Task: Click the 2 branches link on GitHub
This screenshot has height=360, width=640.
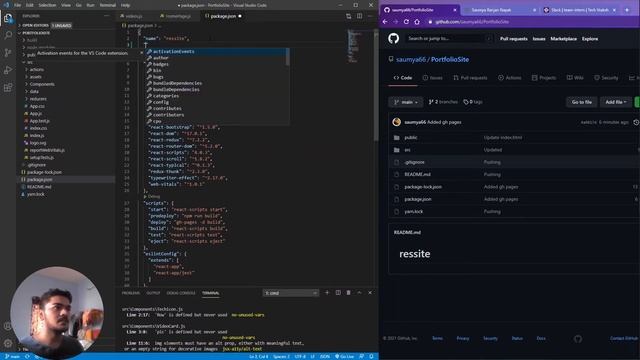Action: point(443,102)
